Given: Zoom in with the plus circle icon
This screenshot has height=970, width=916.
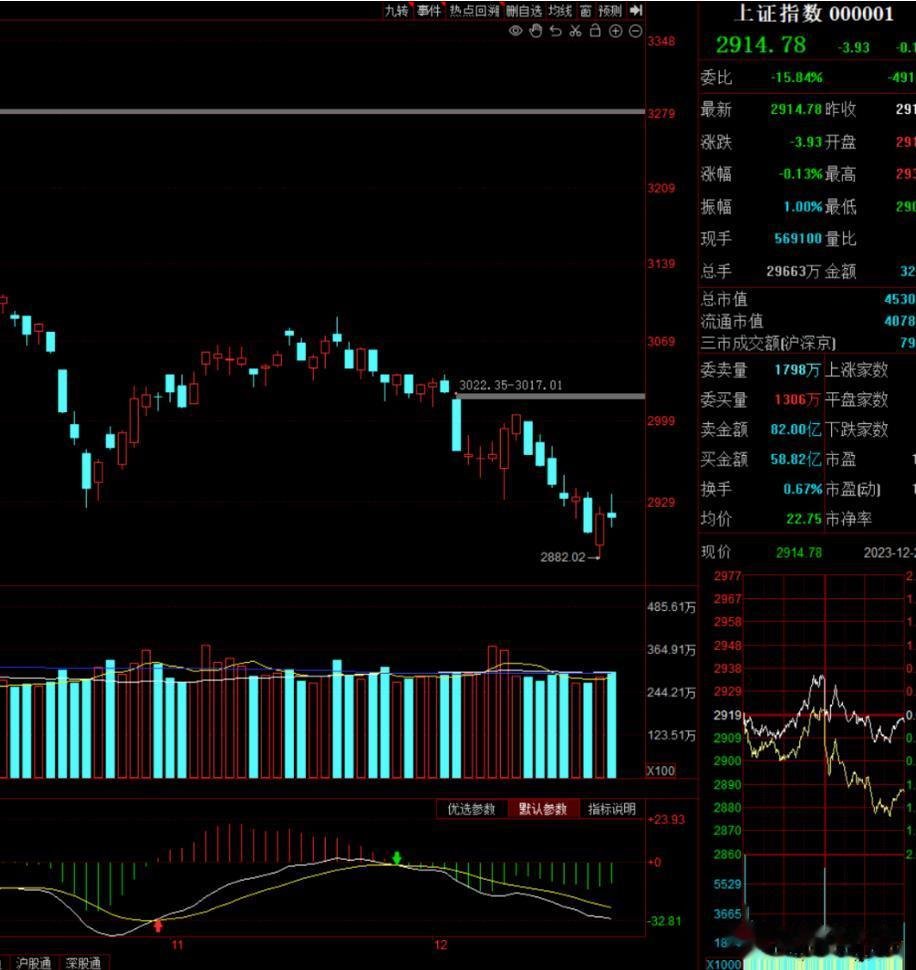Looking at the screenshot, I should [x=615, y=31].
